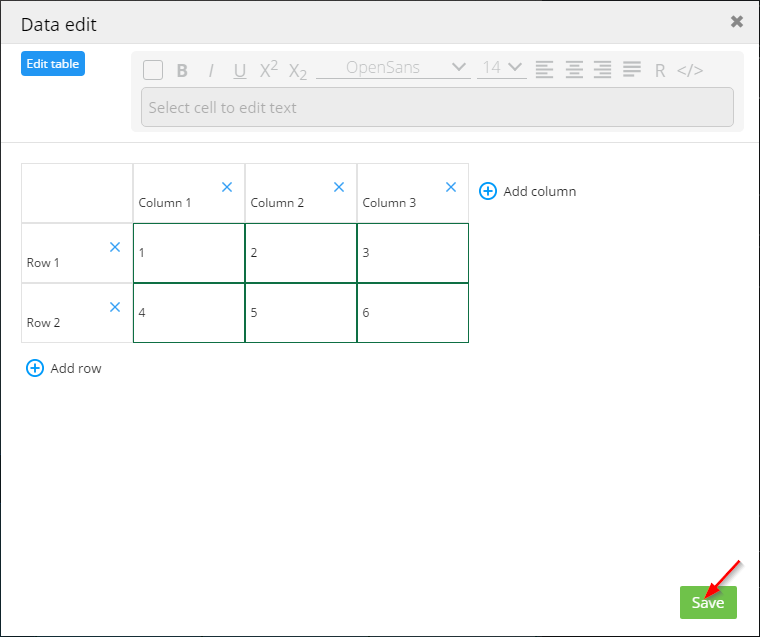This screenshot has height=637, width=760.
Task: Align text left
Action: coord(544,69)
